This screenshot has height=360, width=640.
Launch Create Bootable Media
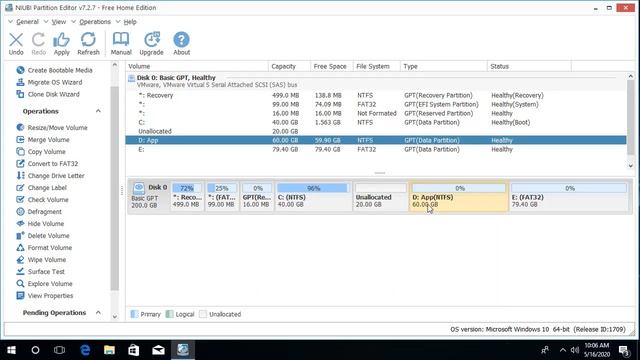[54, 70]
